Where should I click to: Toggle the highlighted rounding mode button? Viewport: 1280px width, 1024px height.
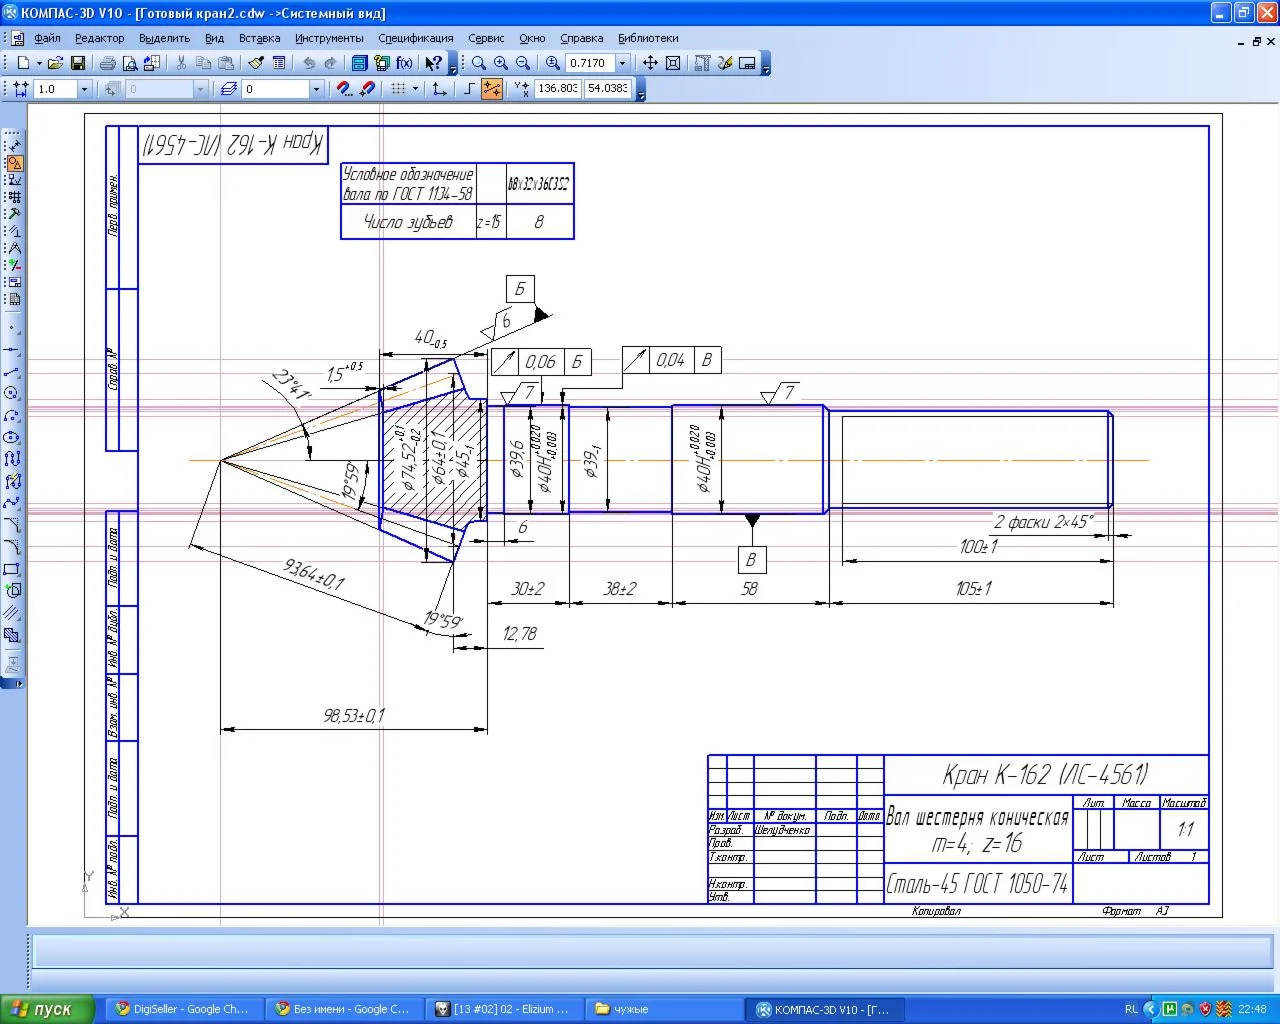(492, 89)
